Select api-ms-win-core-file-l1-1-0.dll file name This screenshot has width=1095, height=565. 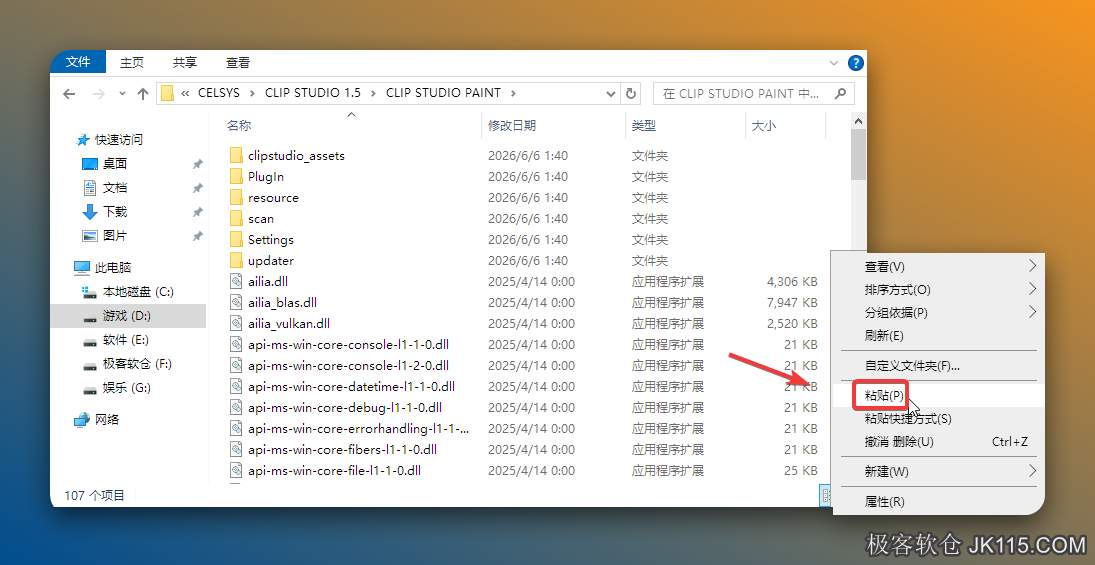335,470
